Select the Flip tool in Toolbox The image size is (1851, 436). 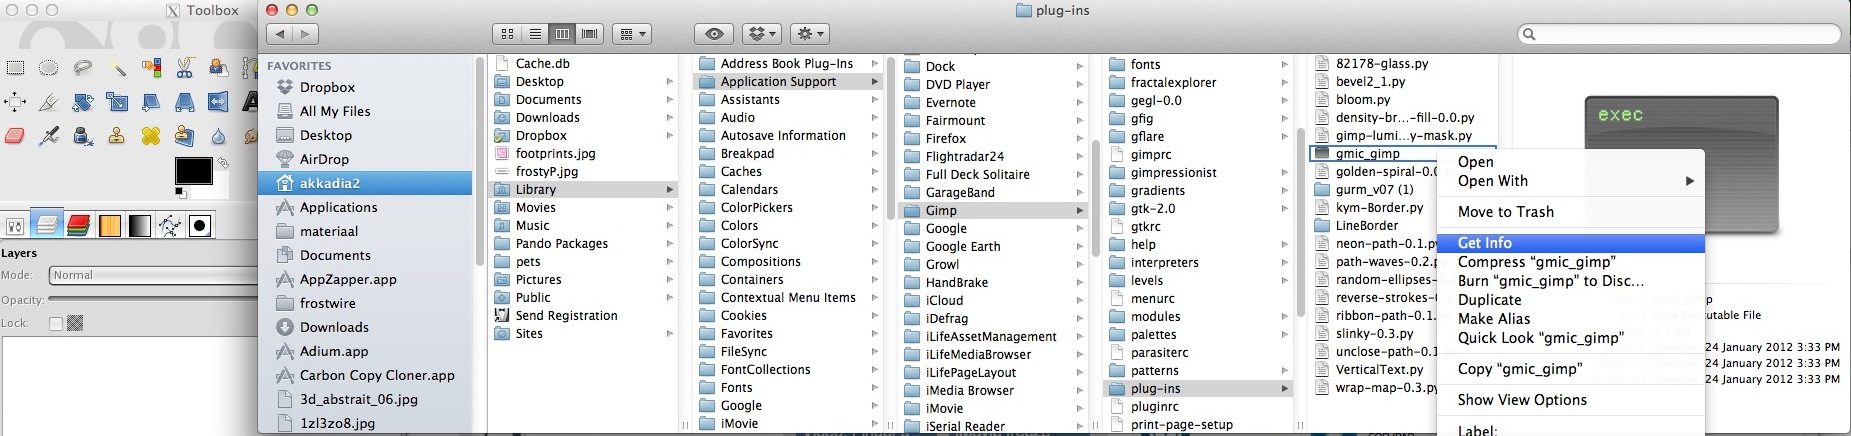click(219, 102)
